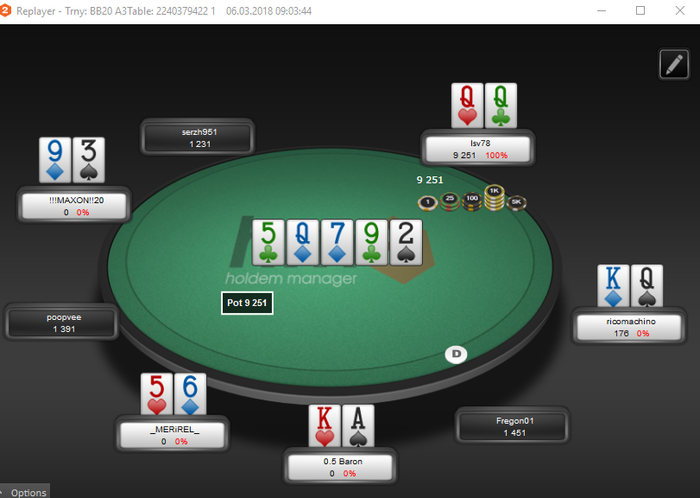Click 0.5 Baron's Ace of spades card
This screenshot has height=498, width=700.
pos(358,426)
